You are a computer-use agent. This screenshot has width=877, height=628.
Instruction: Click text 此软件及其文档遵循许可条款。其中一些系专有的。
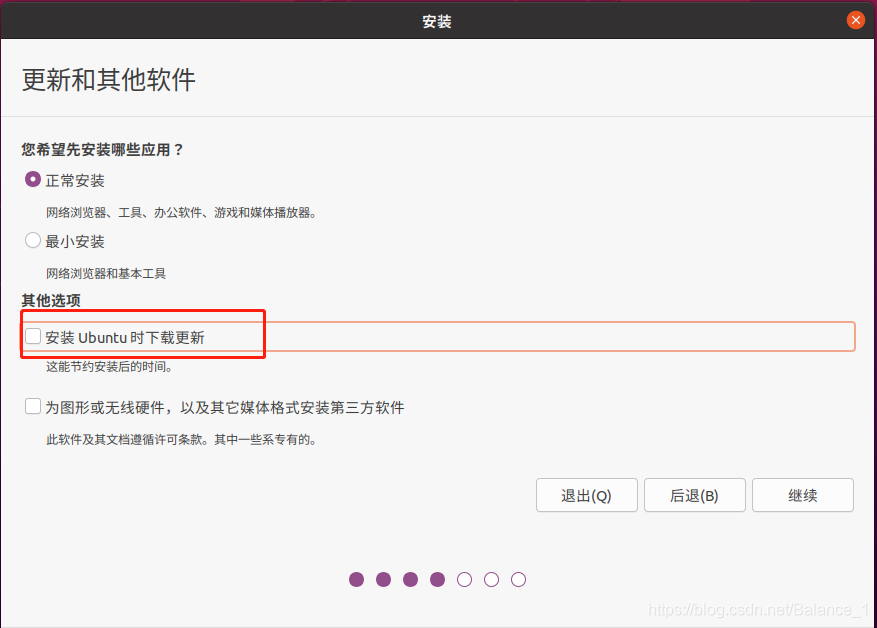(183, 440)
